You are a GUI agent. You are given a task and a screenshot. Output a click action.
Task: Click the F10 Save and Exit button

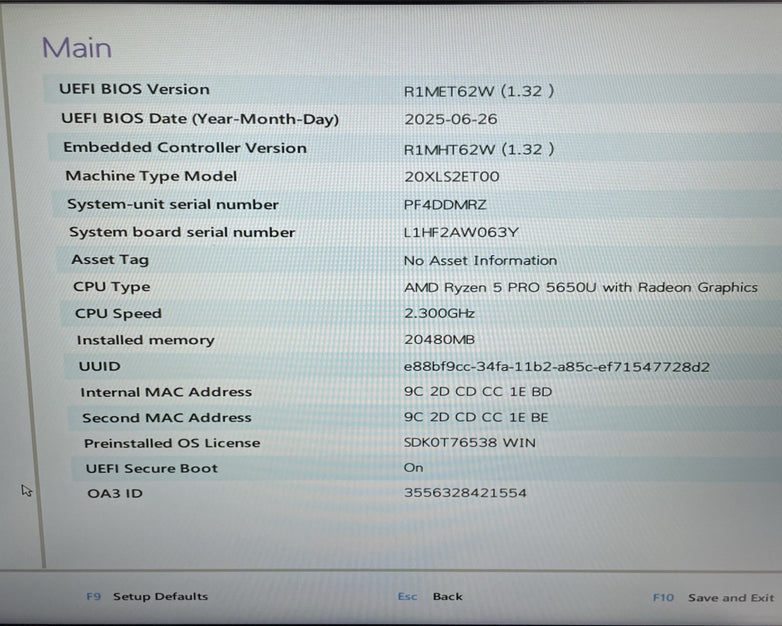pyautogui.click(x=713, y=598)
